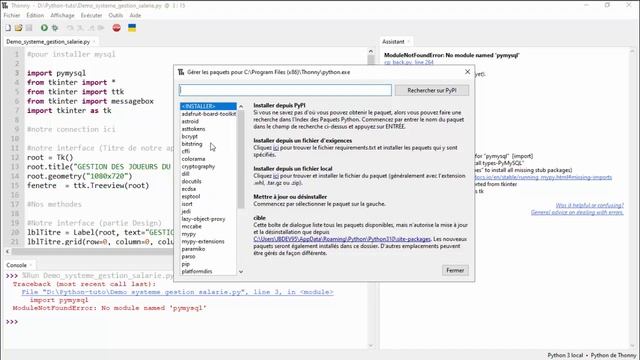Select platformdirs in package list

(x=197, y=271)
